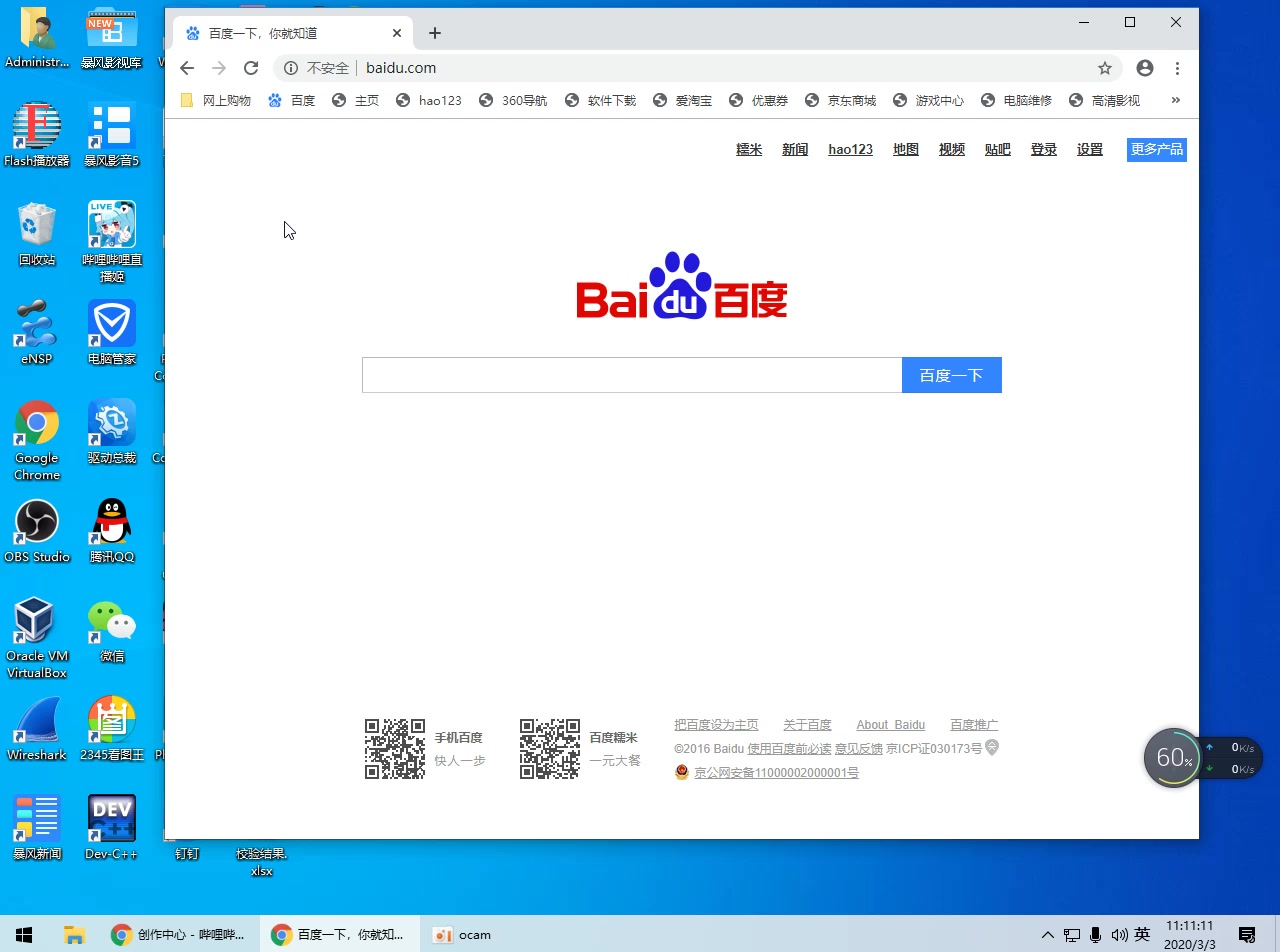
Task: Open the 网上购物 bookmarks folder
Action: (216, 100)
